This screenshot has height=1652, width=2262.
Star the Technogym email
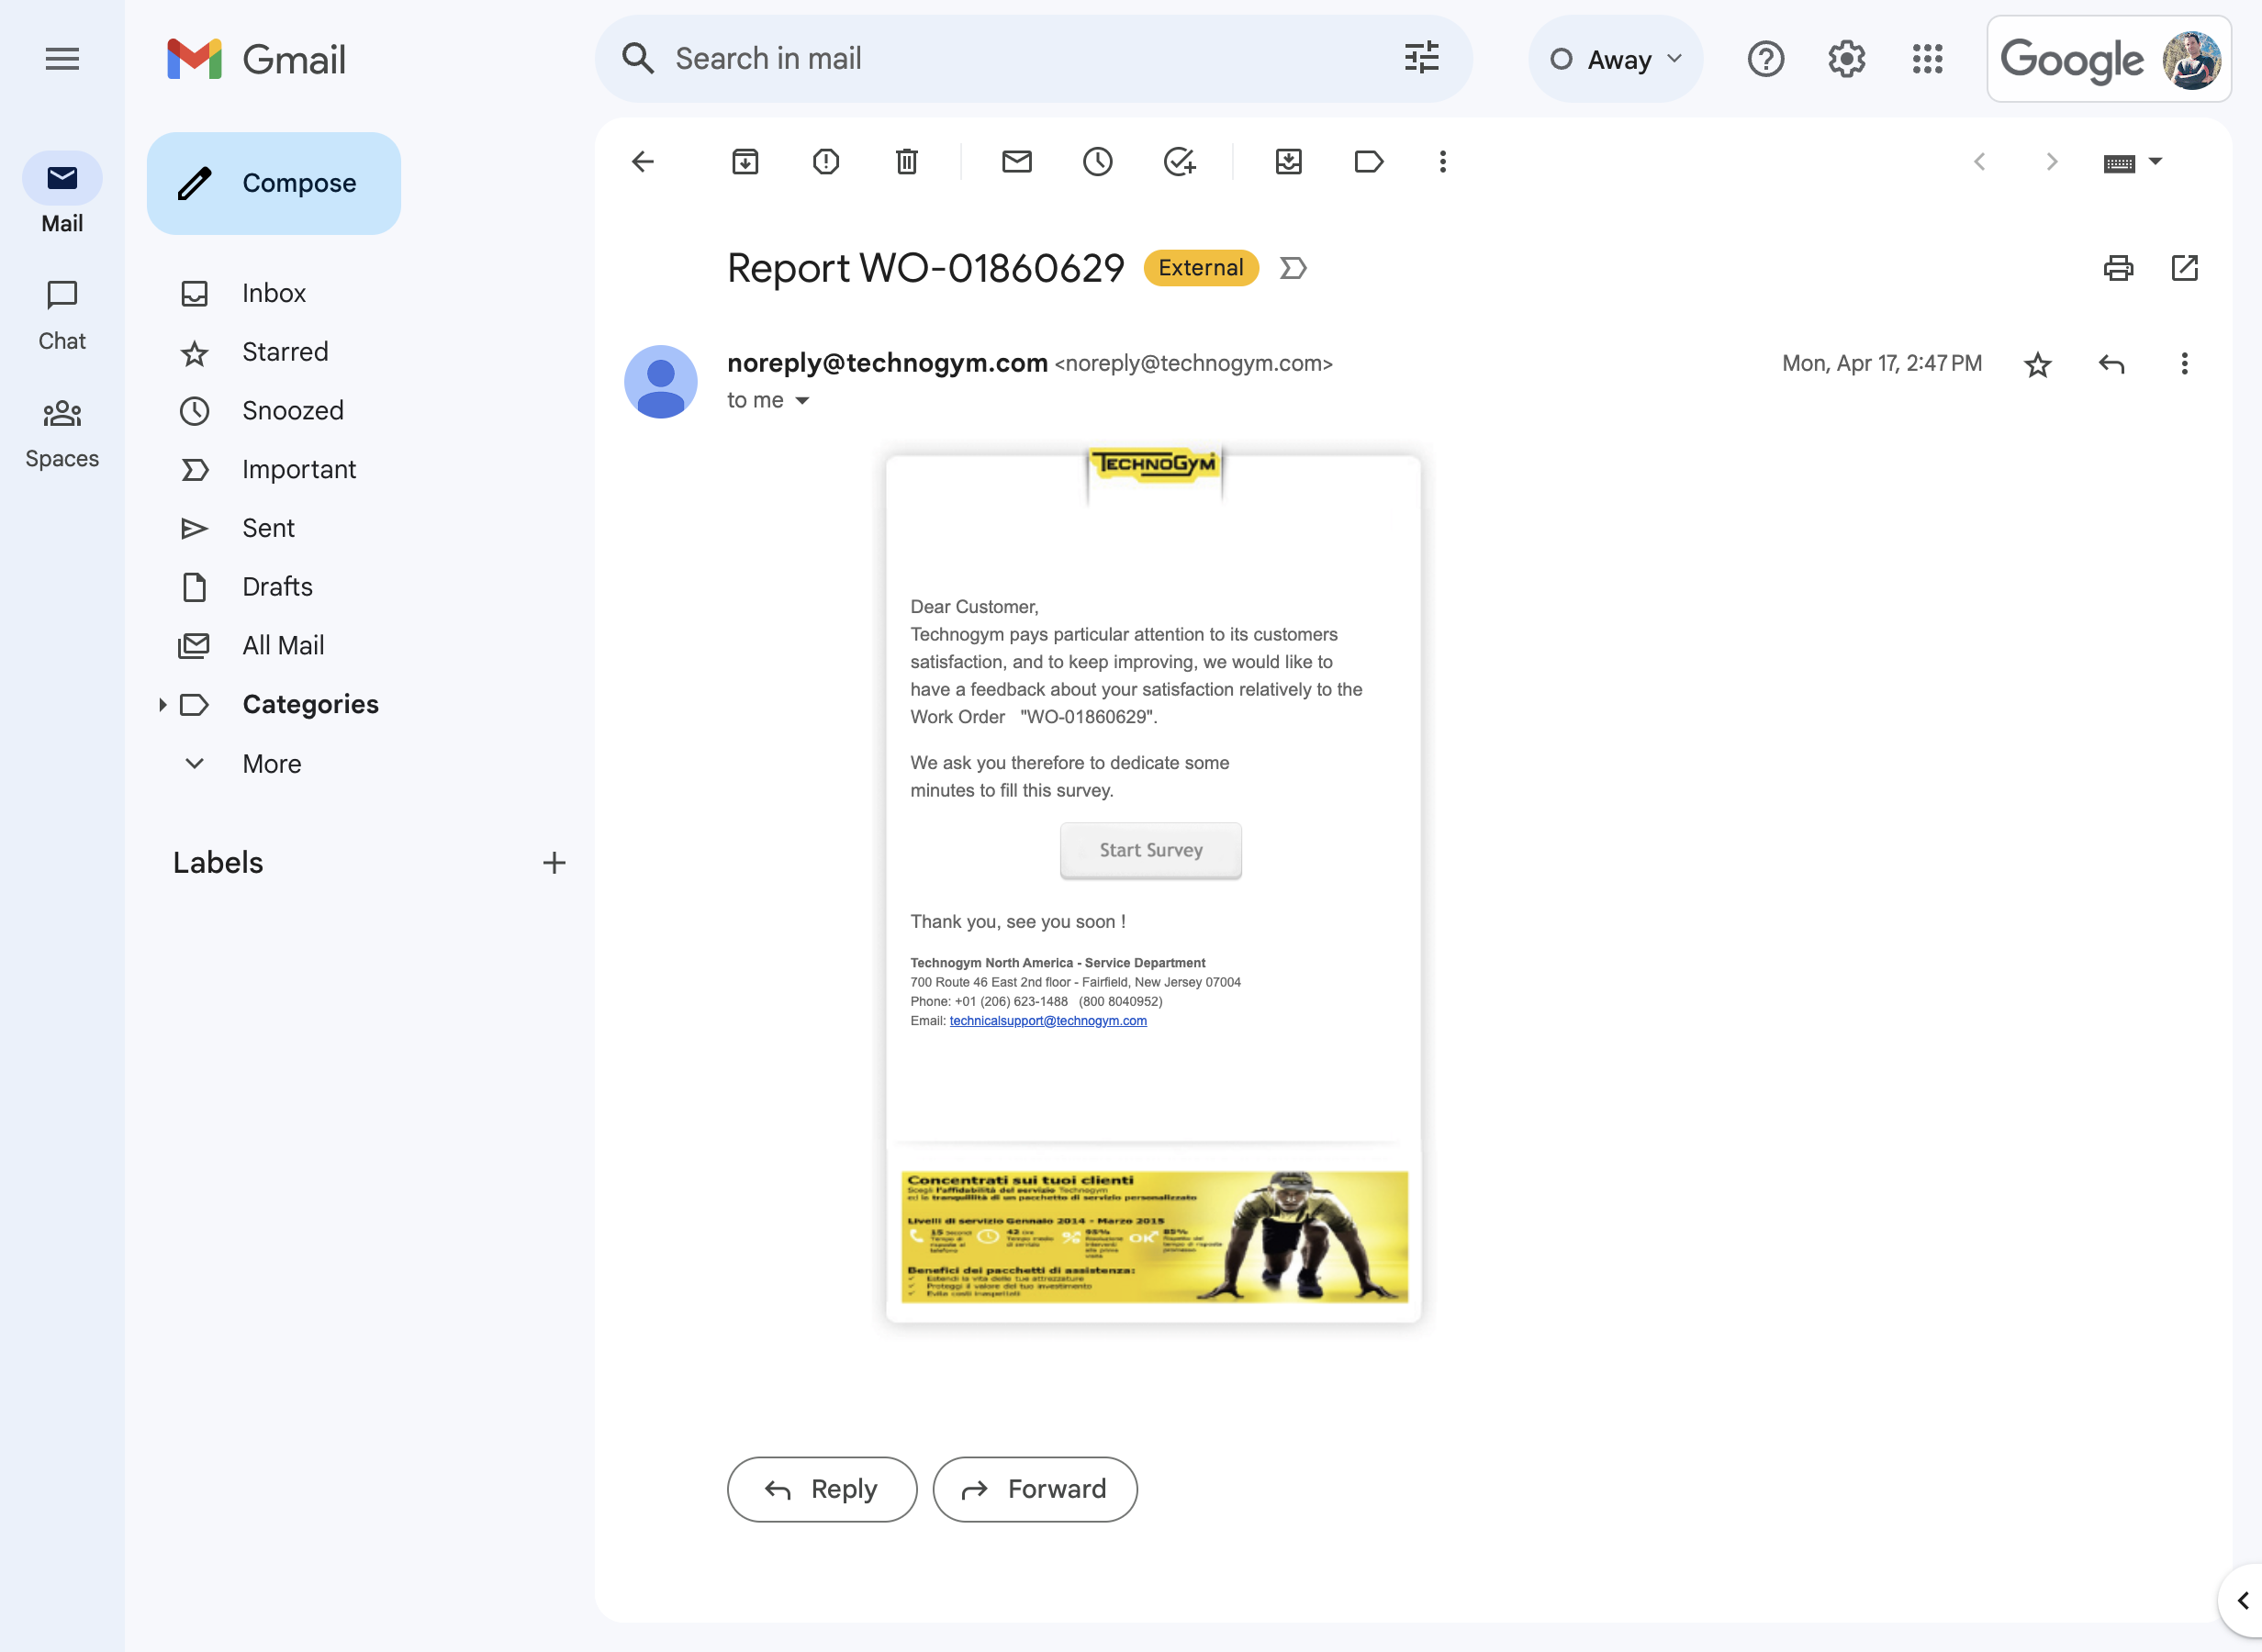point(2038,364)
